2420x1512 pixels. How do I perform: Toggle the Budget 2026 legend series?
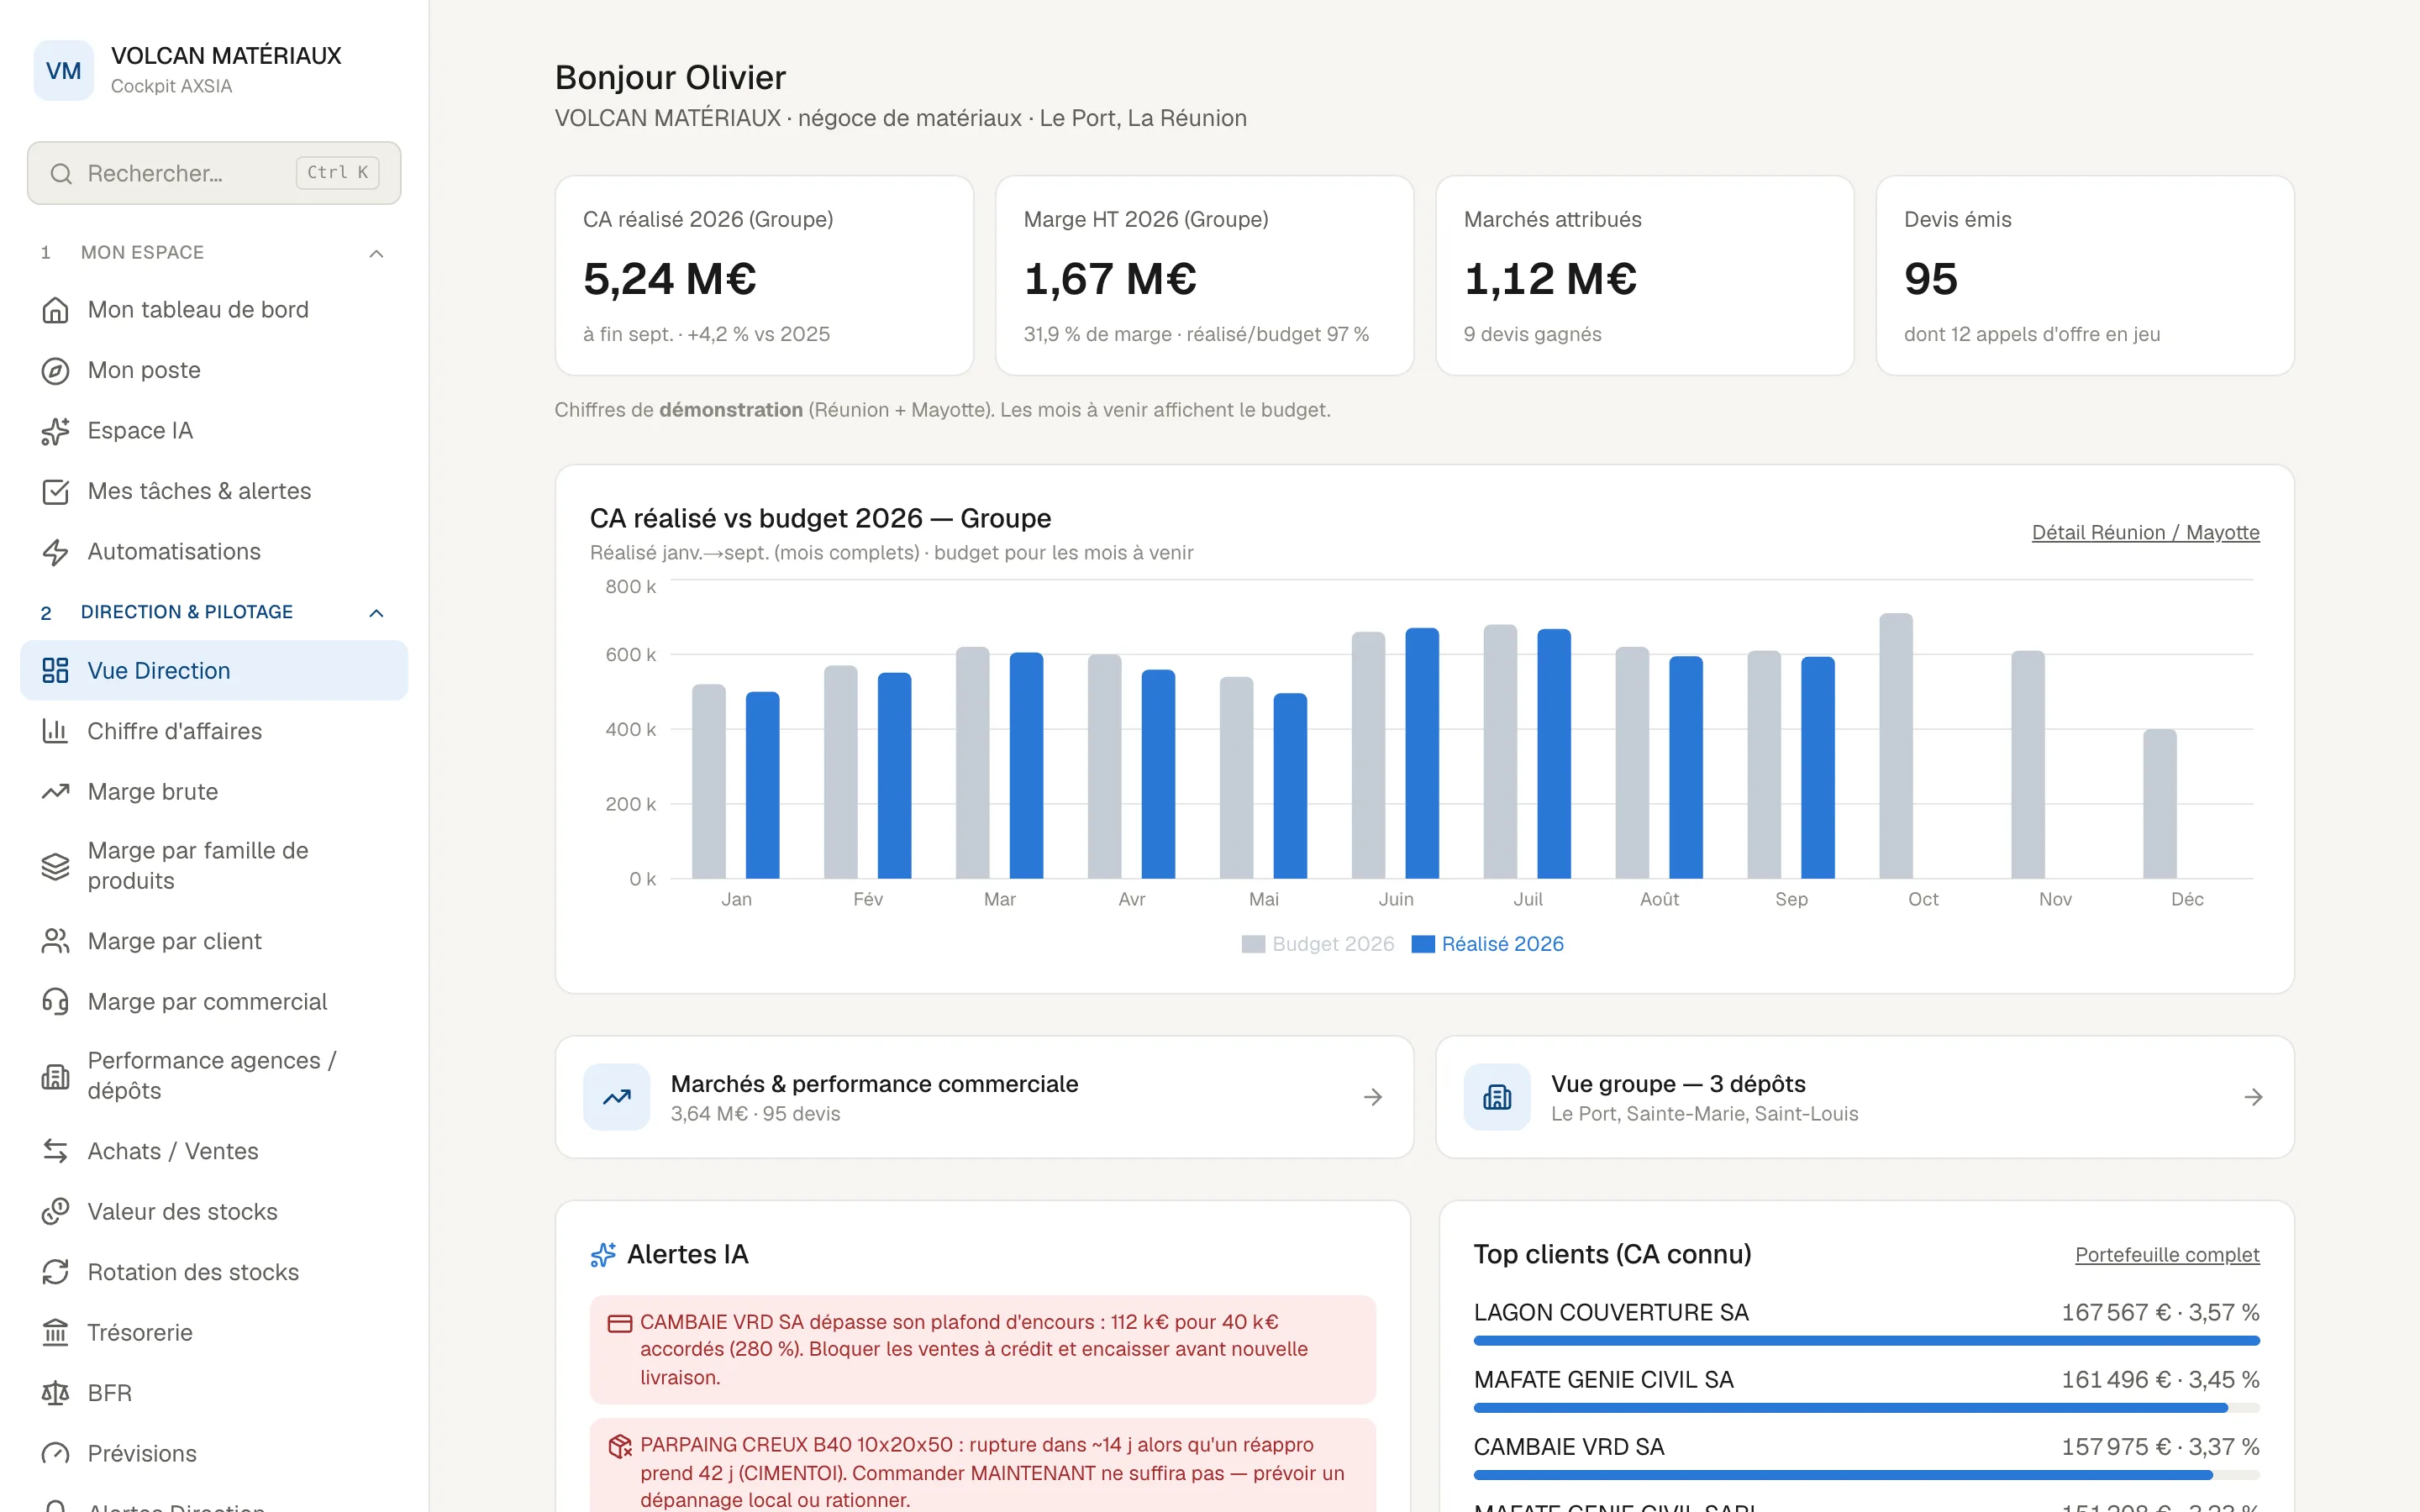point(1318,944)
